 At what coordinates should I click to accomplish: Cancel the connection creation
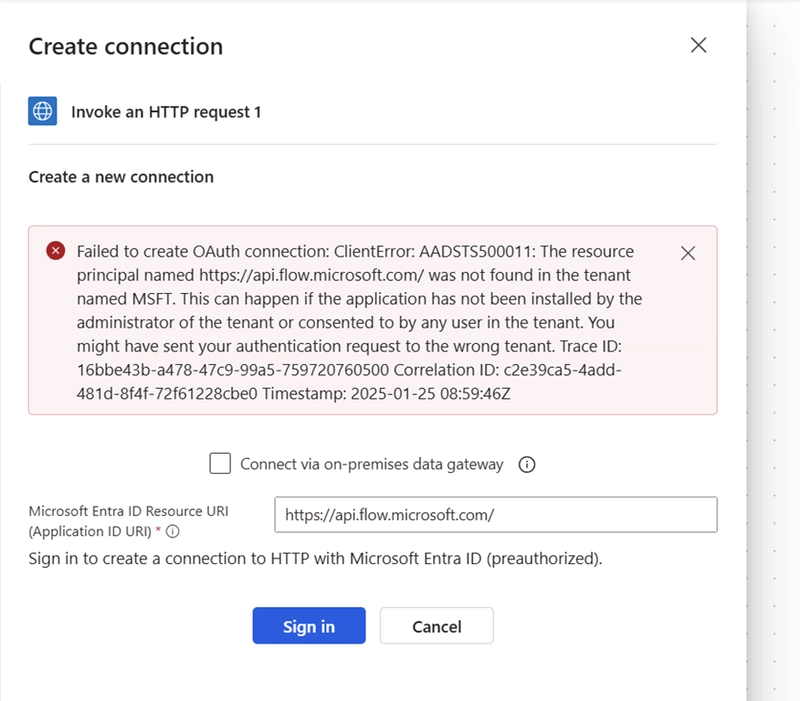pos(437,625)
